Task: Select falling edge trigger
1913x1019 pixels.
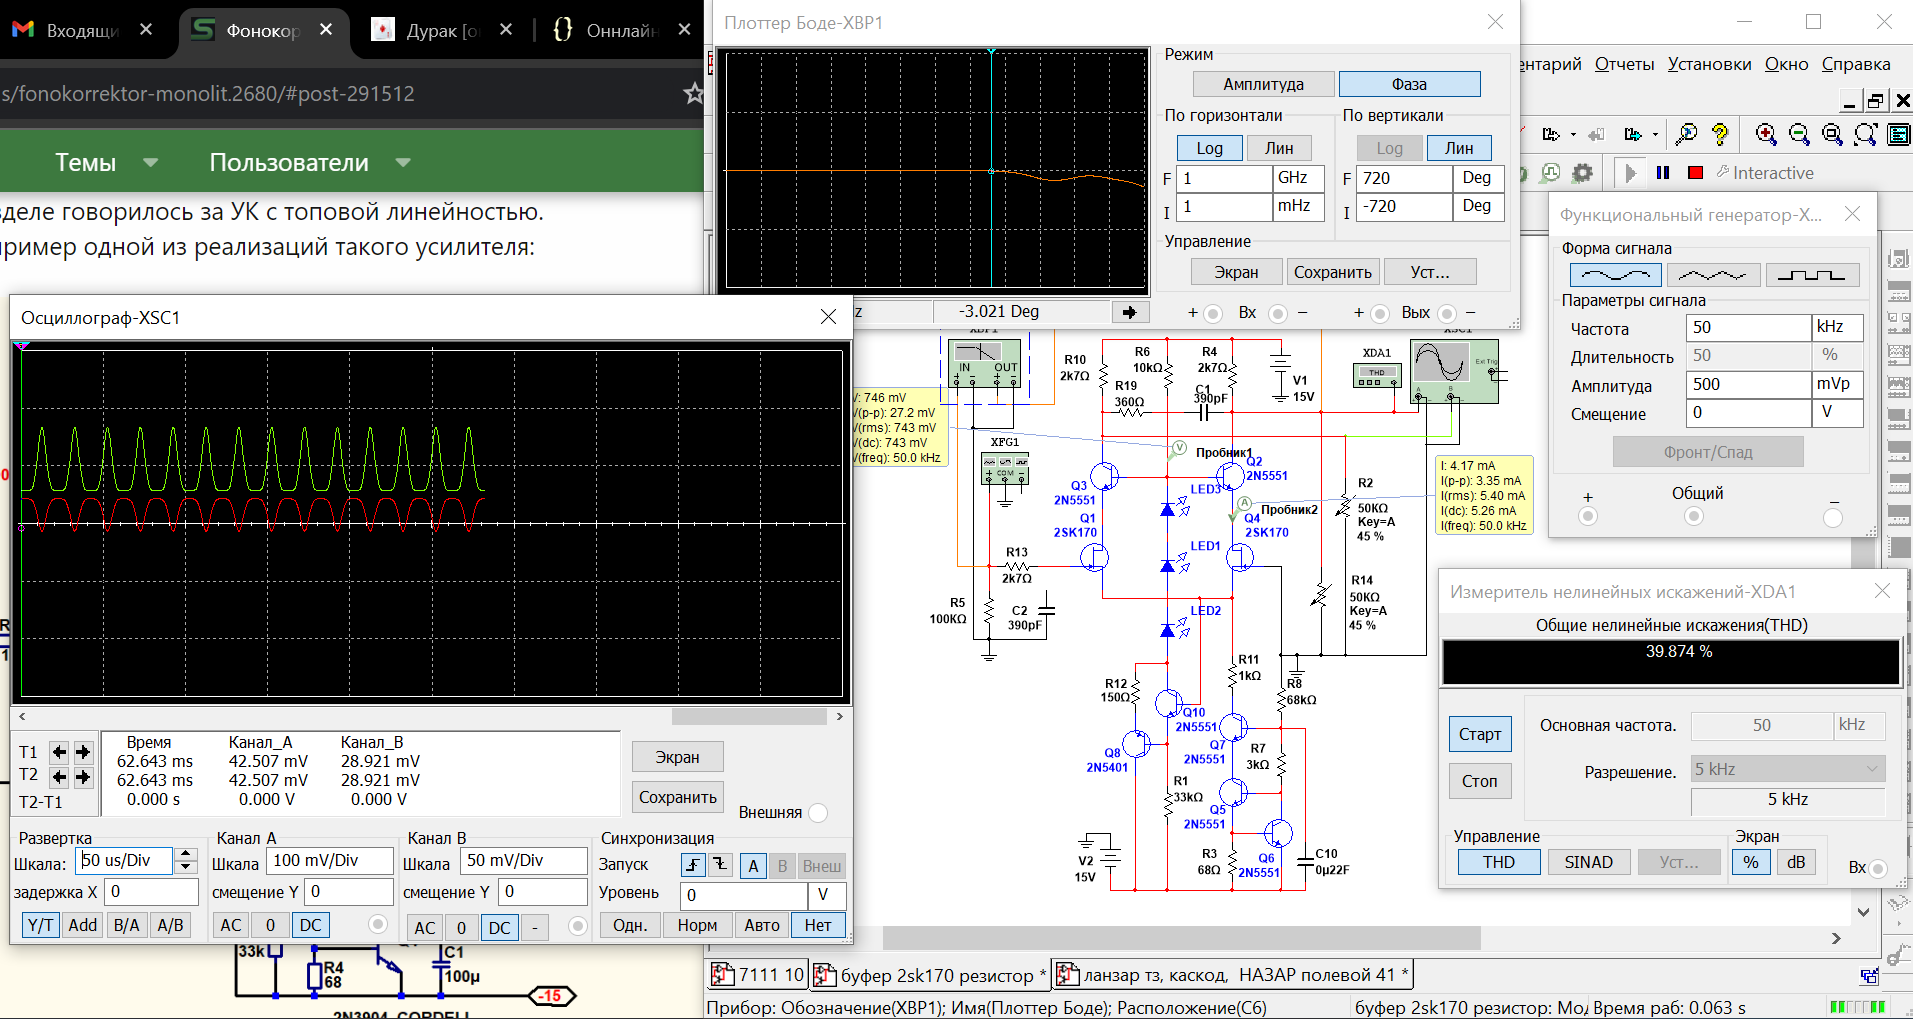Action: [x=720, y=865]
